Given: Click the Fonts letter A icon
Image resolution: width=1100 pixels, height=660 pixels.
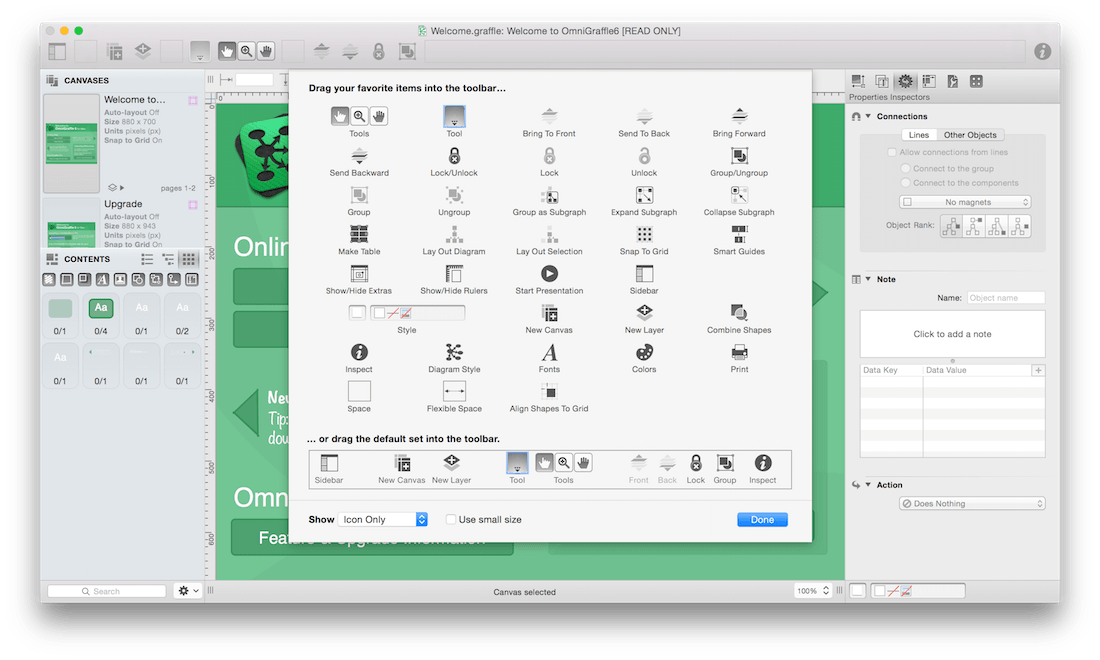Looking at the screenshot, I should [x=549, y=351].
